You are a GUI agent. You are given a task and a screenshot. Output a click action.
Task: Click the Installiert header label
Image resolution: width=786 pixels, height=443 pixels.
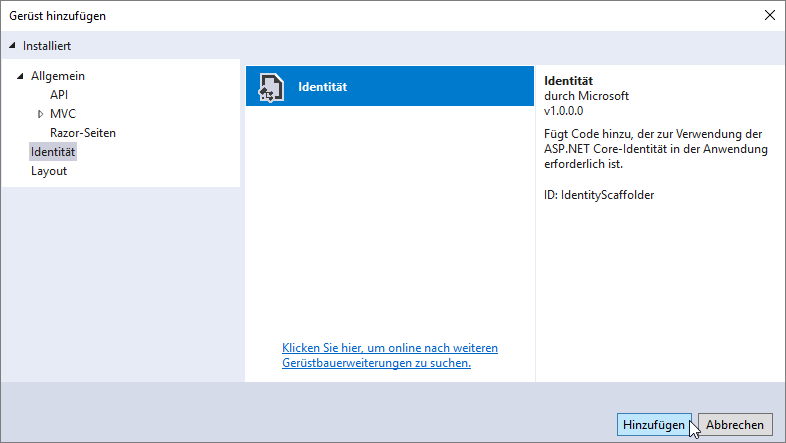click(47, 46)
